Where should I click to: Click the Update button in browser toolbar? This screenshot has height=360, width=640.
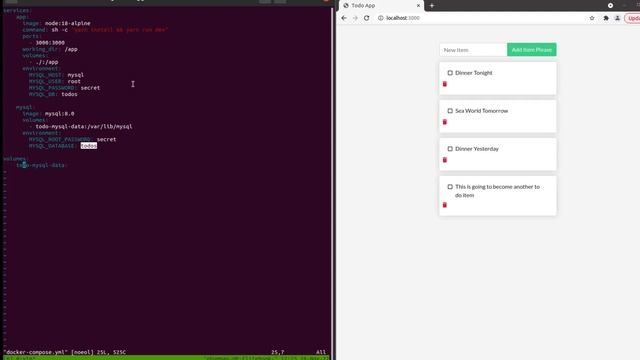(633, 18)
